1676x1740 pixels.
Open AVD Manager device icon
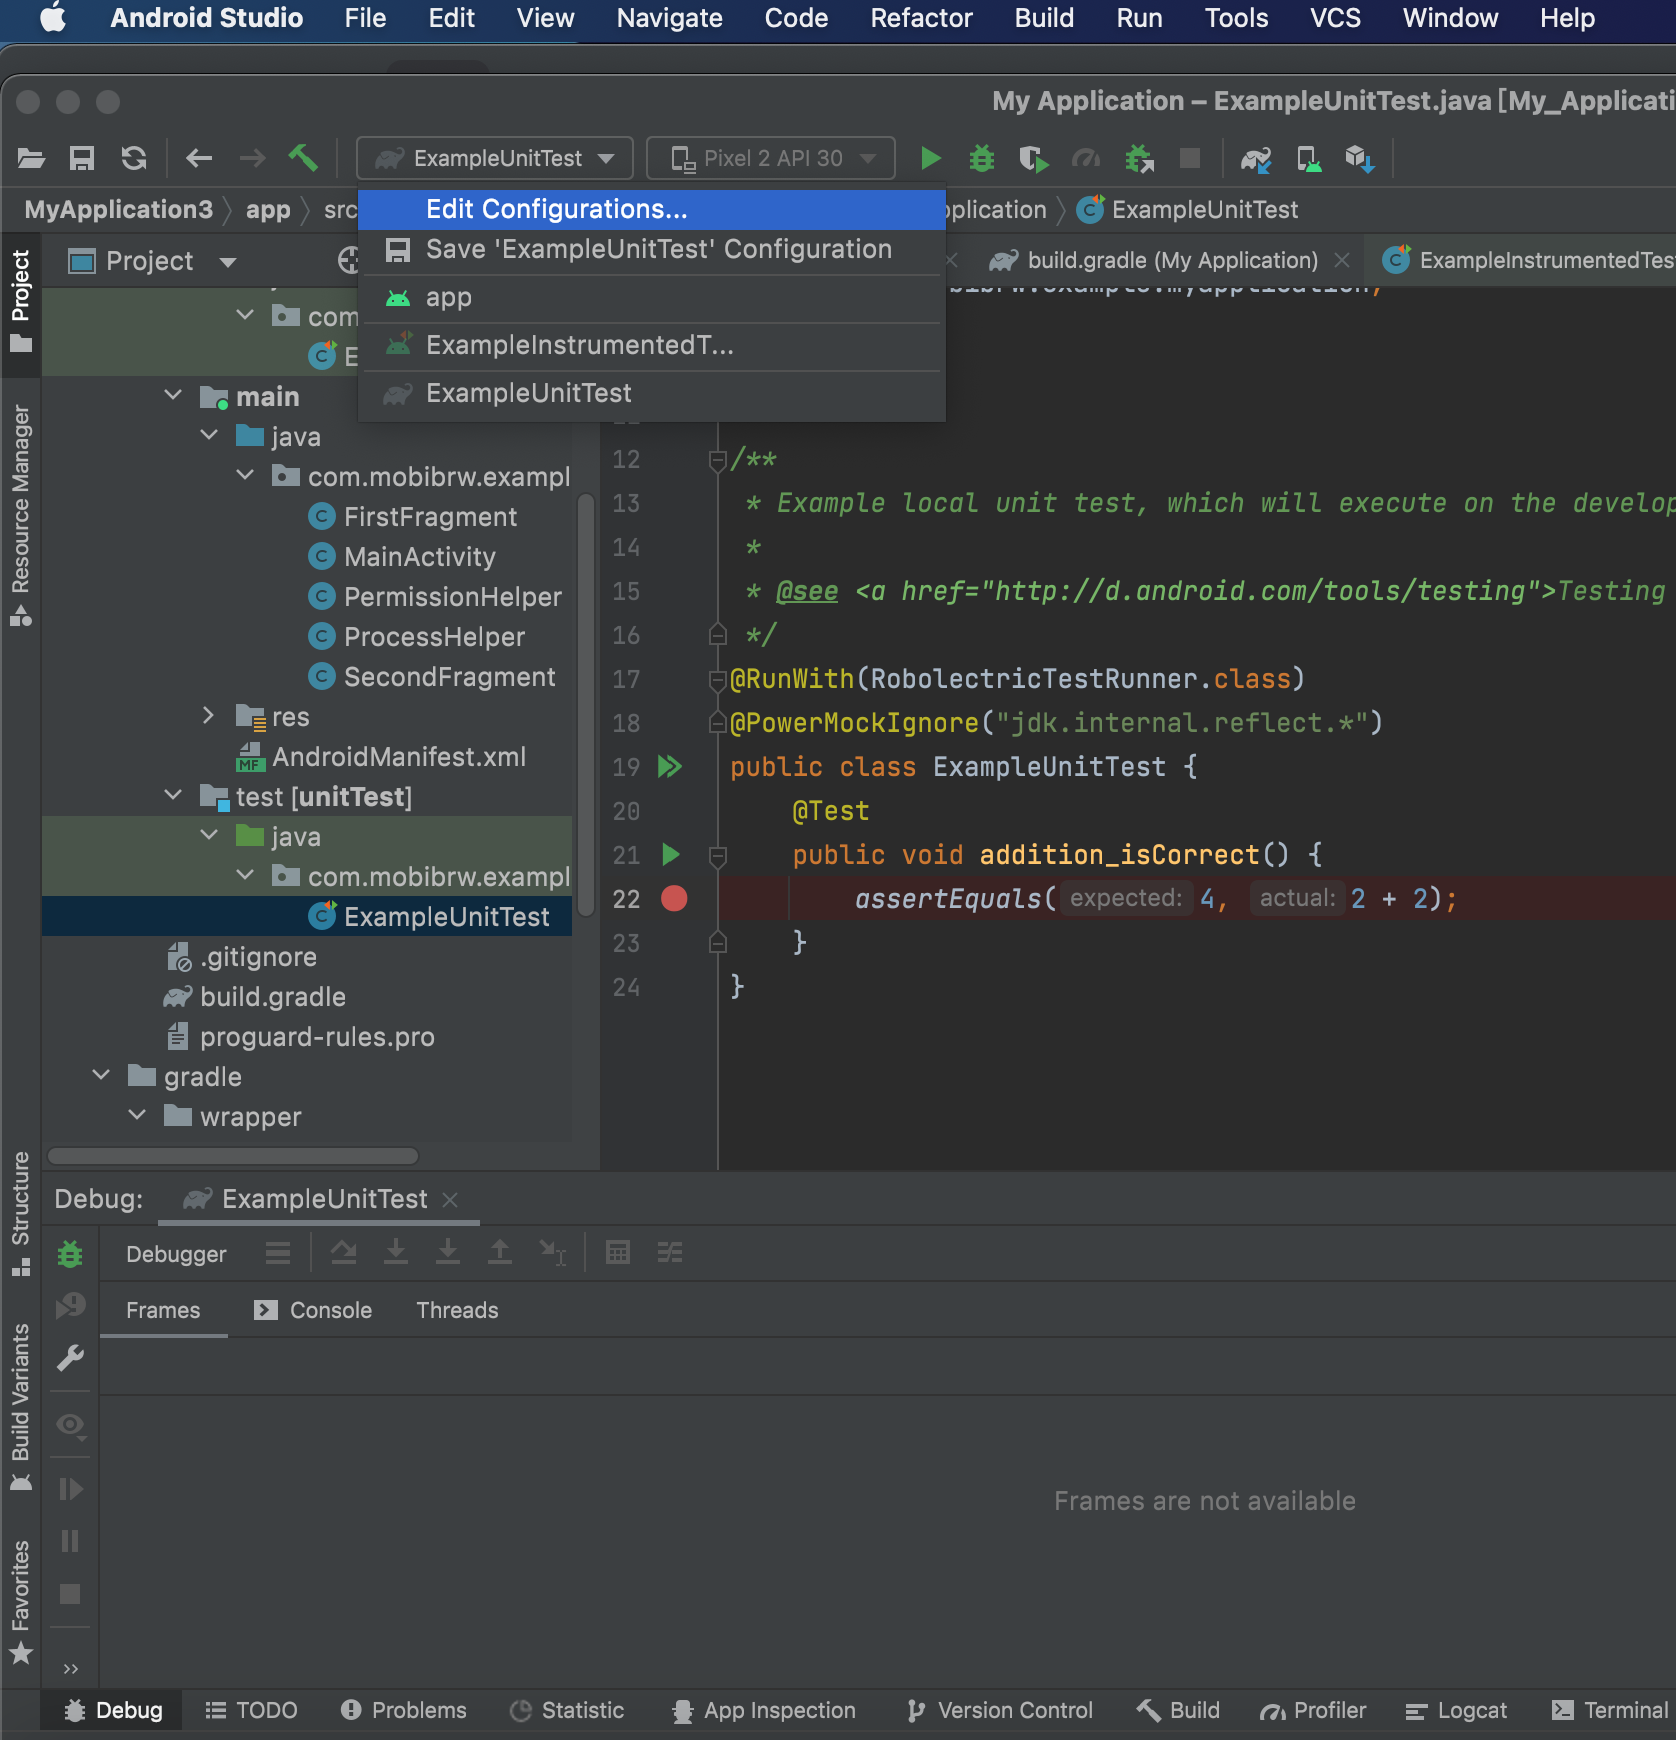[1309, 158]
